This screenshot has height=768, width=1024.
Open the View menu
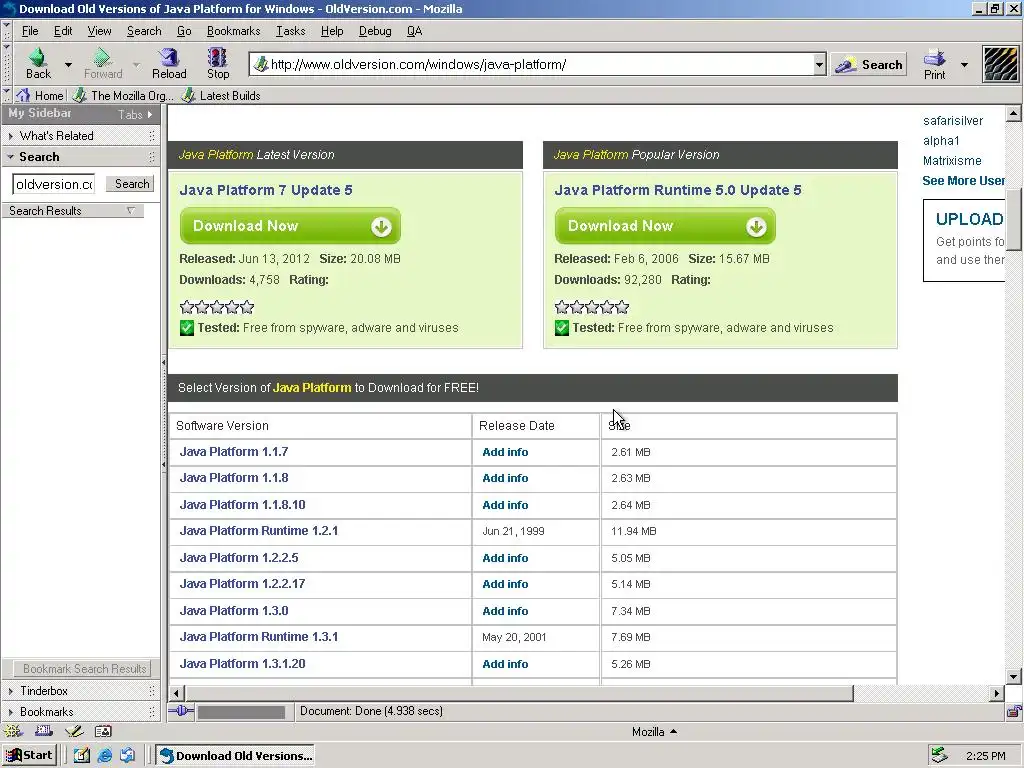99,31
